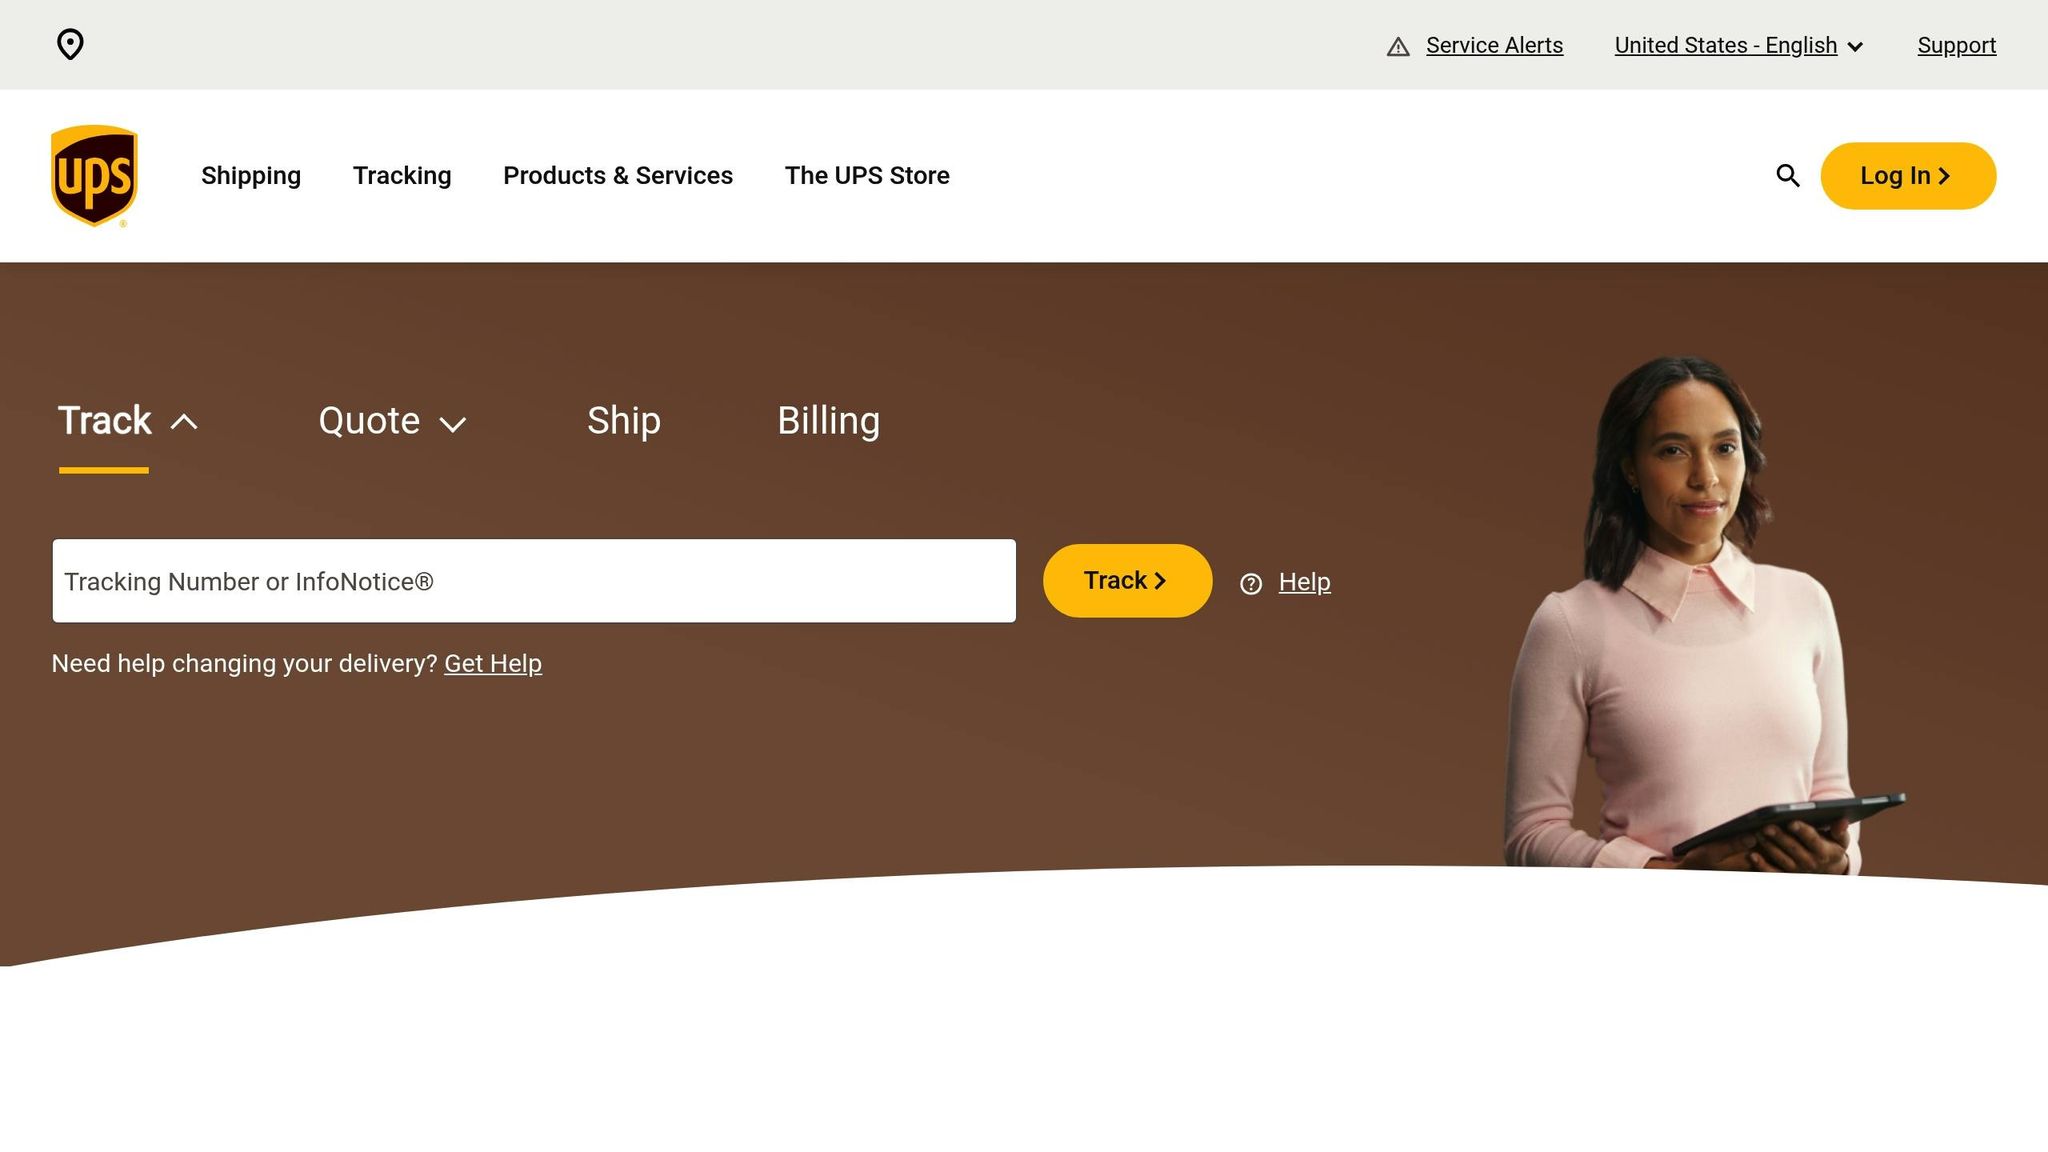This screenshot has height=1152, width=2048.
Task: Focus the Tracking Number or InfoNotice field
Action: pyautogui.click(x=534, y=581)
